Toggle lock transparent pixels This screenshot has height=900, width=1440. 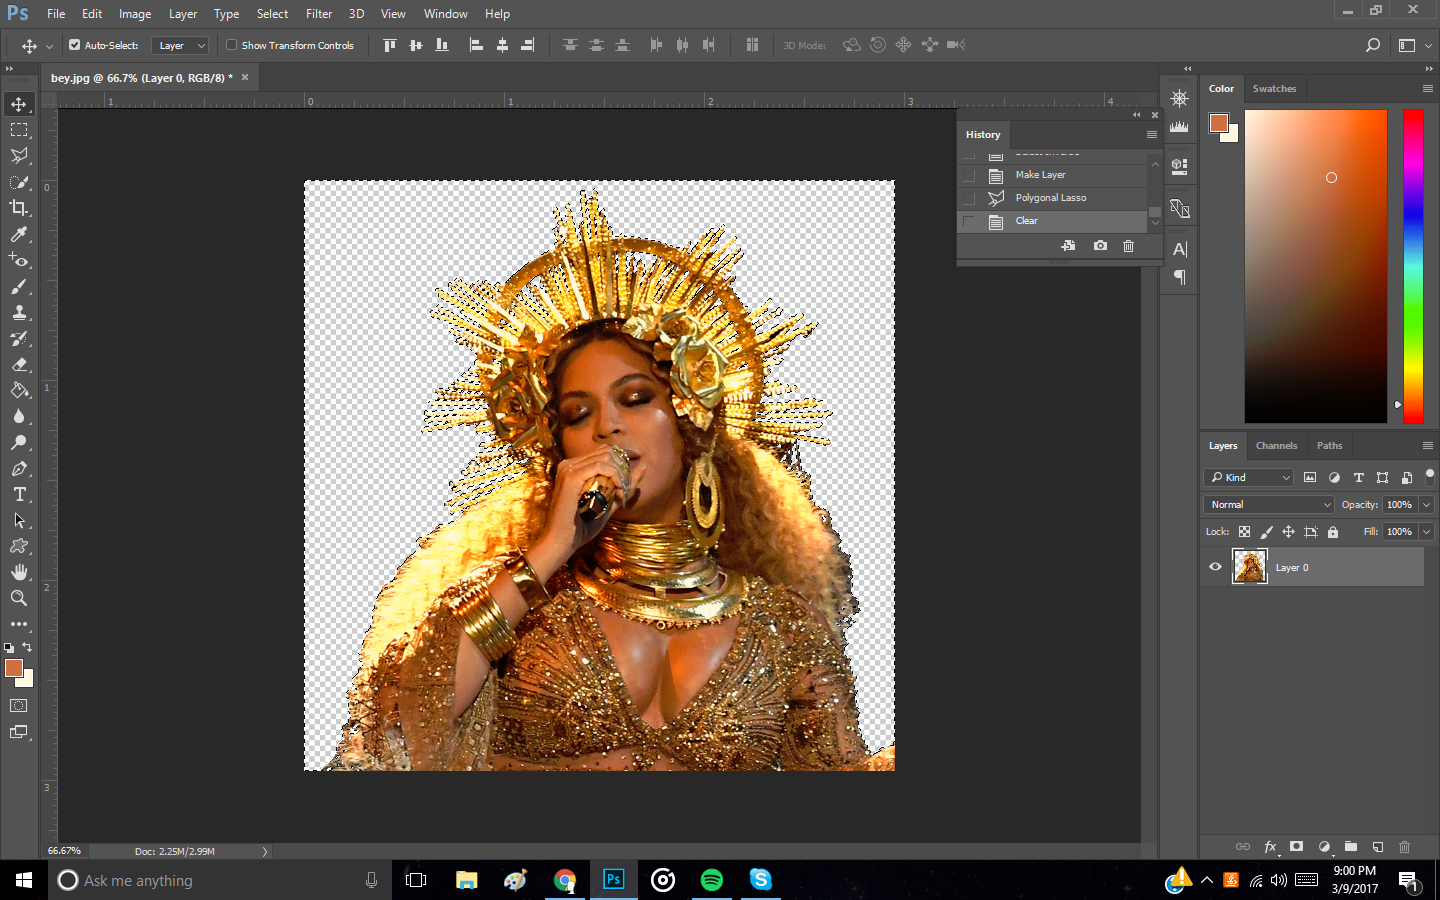(x=1244, y=532)
